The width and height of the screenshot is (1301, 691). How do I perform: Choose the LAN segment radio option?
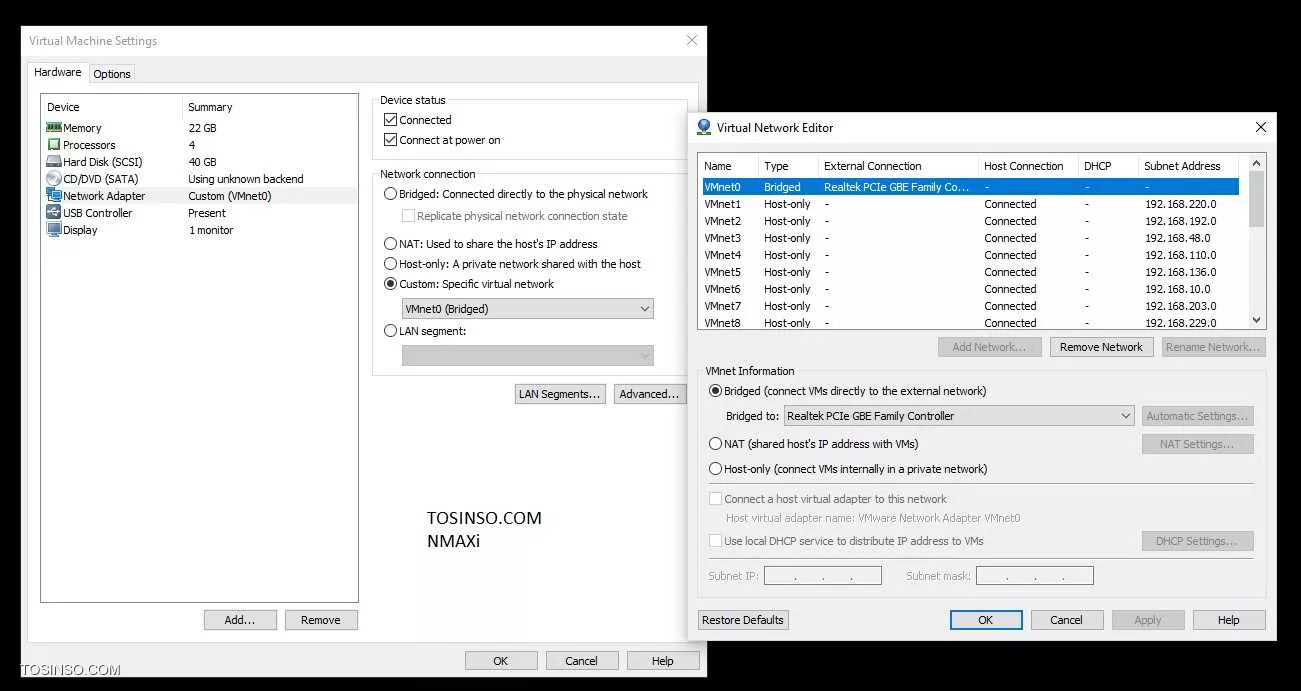(x=391, y=331)
